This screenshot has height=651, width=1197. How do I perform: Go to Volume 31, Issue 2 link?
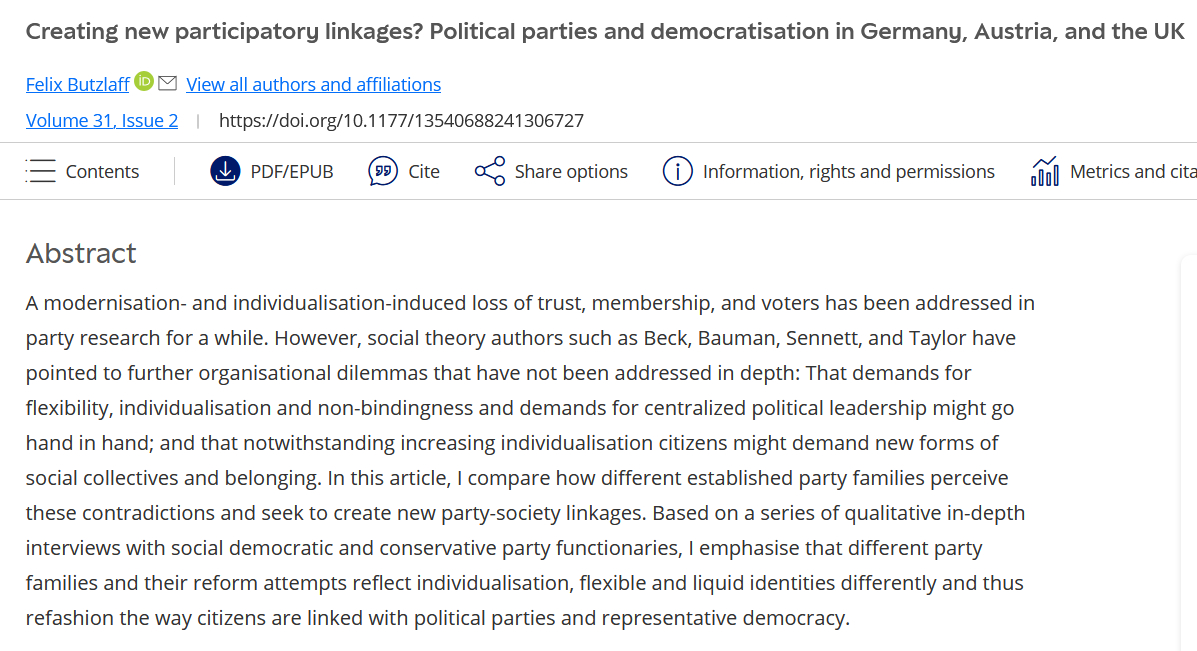coord(102,121)
